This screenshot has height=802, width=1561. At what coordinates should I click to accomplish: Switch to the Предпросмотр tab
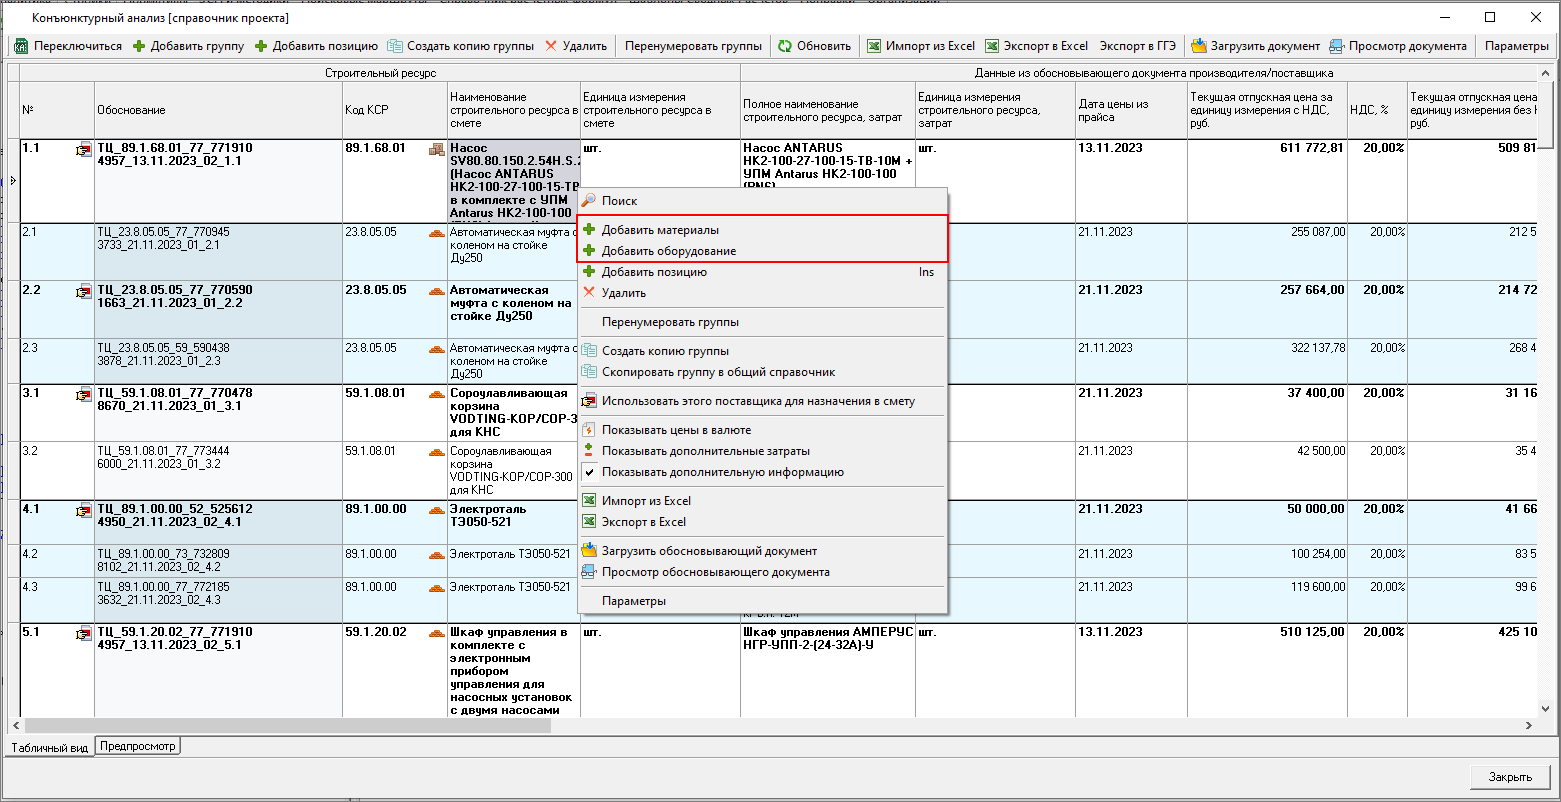[x=138, y=746]
